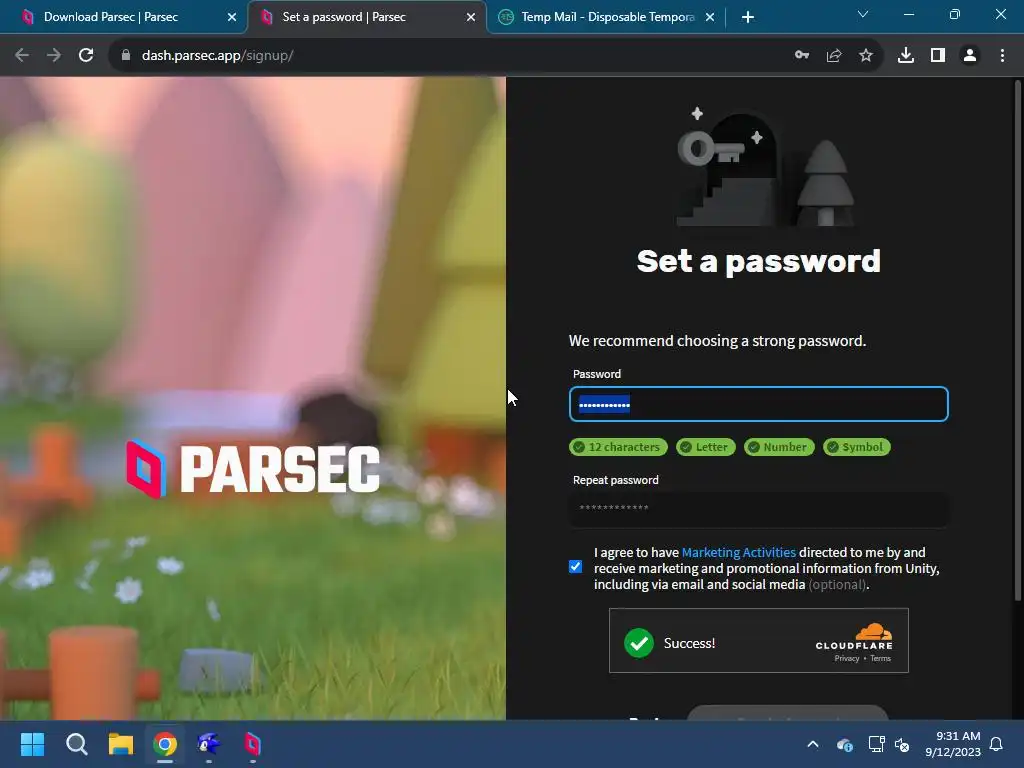Screen dimensions: 1024x768
Task: Open the Chrome downloads icon
Action: click(x=906, y=56)
